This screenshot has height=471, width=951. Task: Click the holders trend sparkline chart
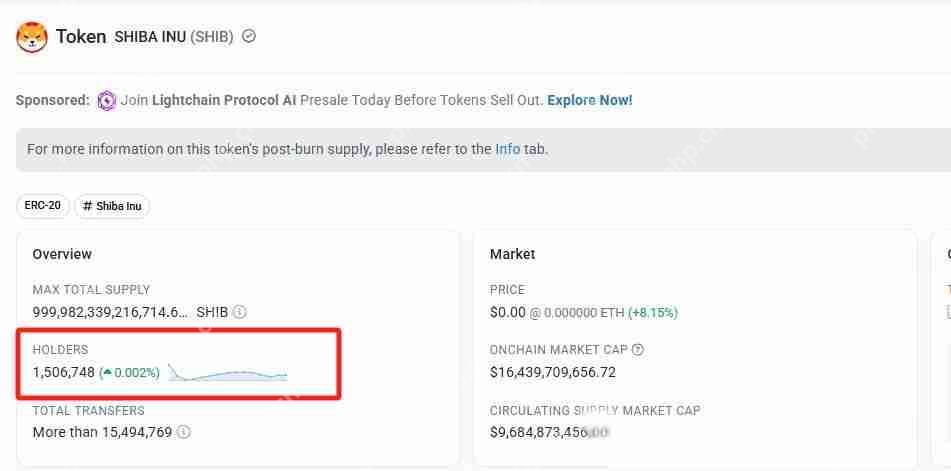(228, 374)
